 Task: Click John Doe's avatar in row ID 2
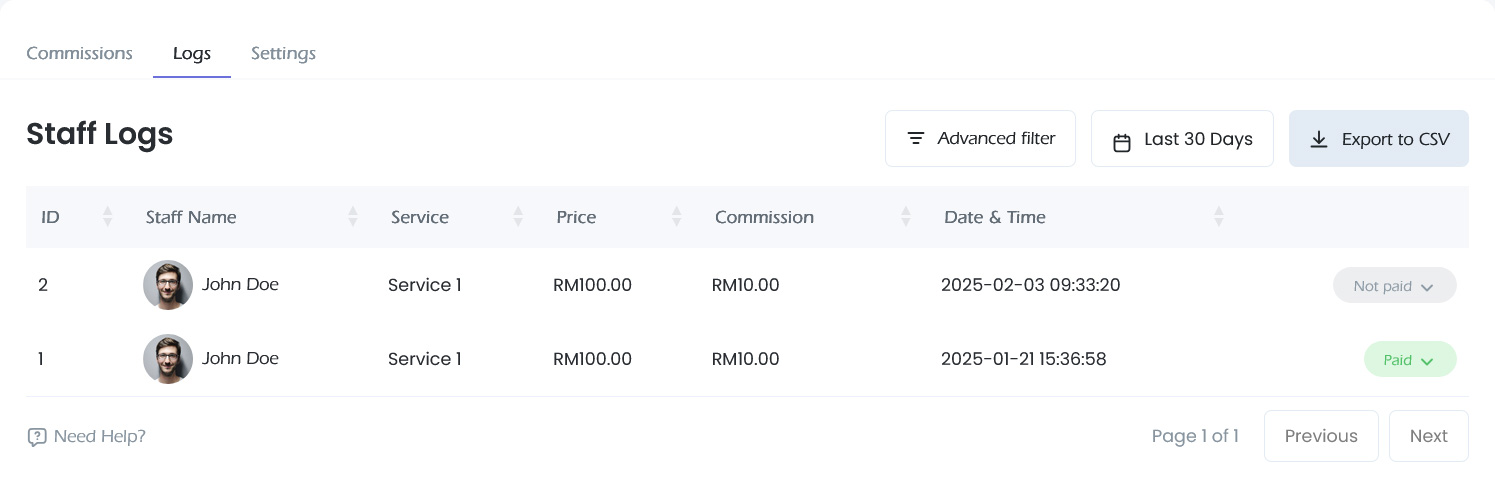point(168,285)
